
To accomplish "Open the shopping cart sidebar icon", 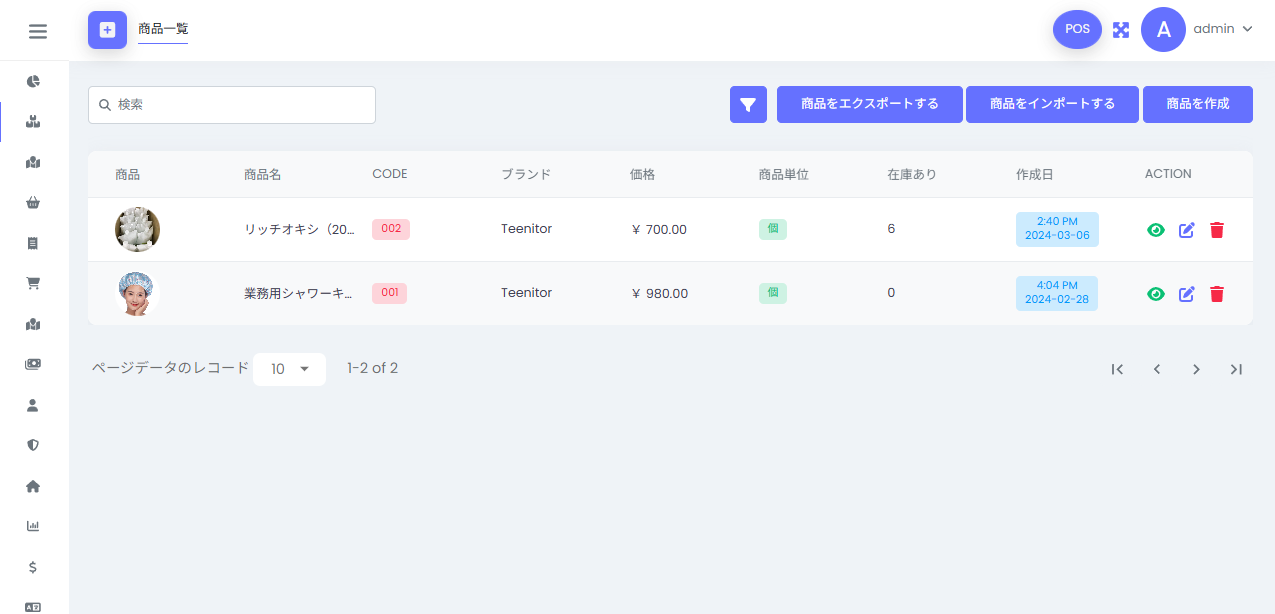I will 33,283.
